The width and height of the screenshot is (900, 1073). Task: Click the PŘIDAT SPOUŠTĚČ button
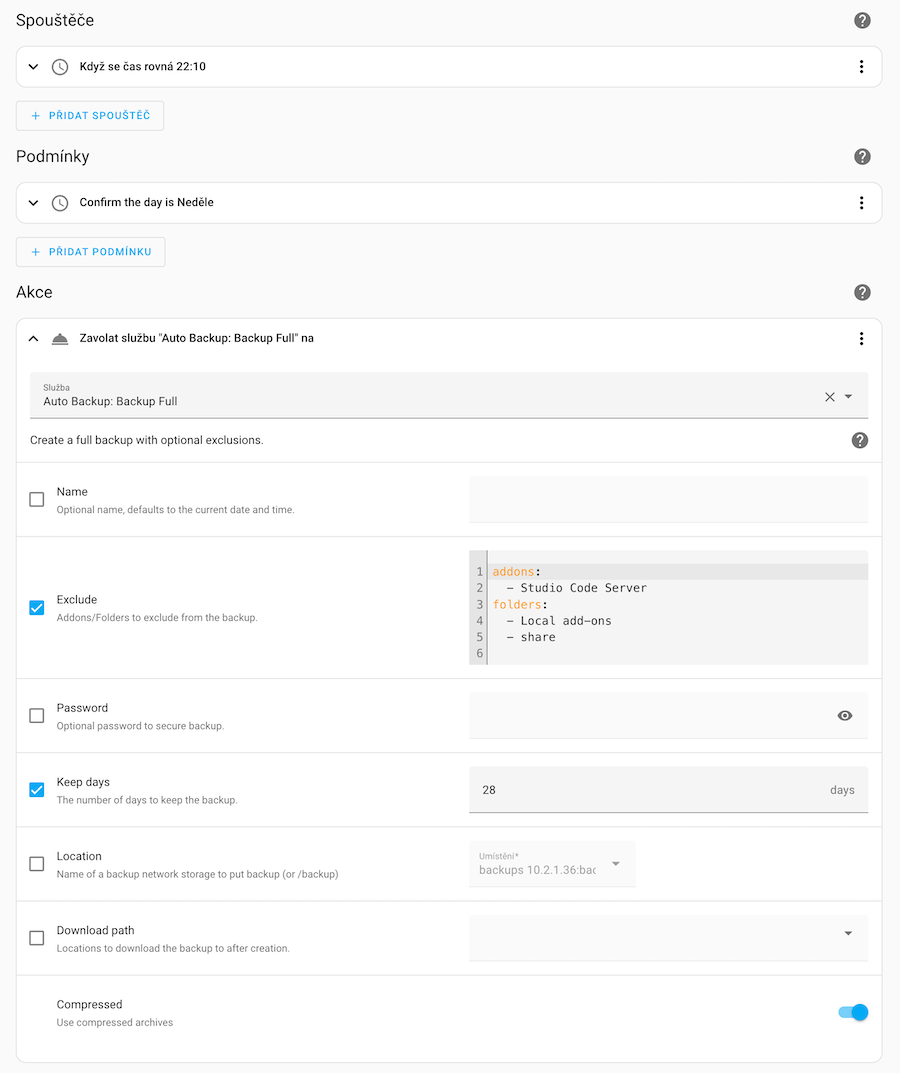90,115
